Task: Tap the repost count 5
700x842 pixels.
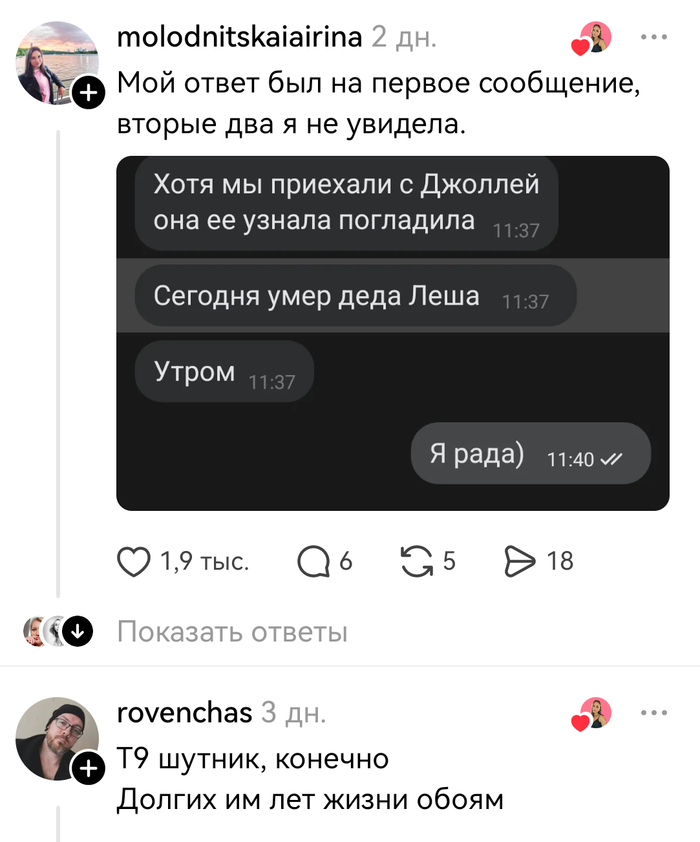Action: (449, 561)
